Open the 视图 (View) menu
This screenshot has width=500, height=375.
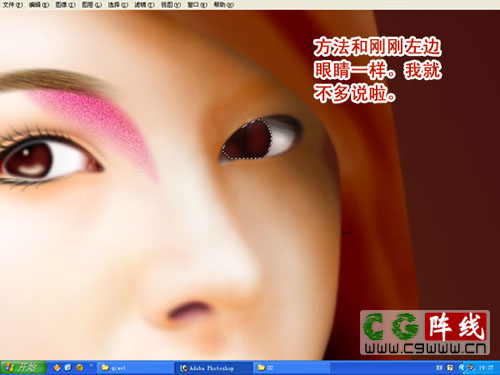coord(171,5)
